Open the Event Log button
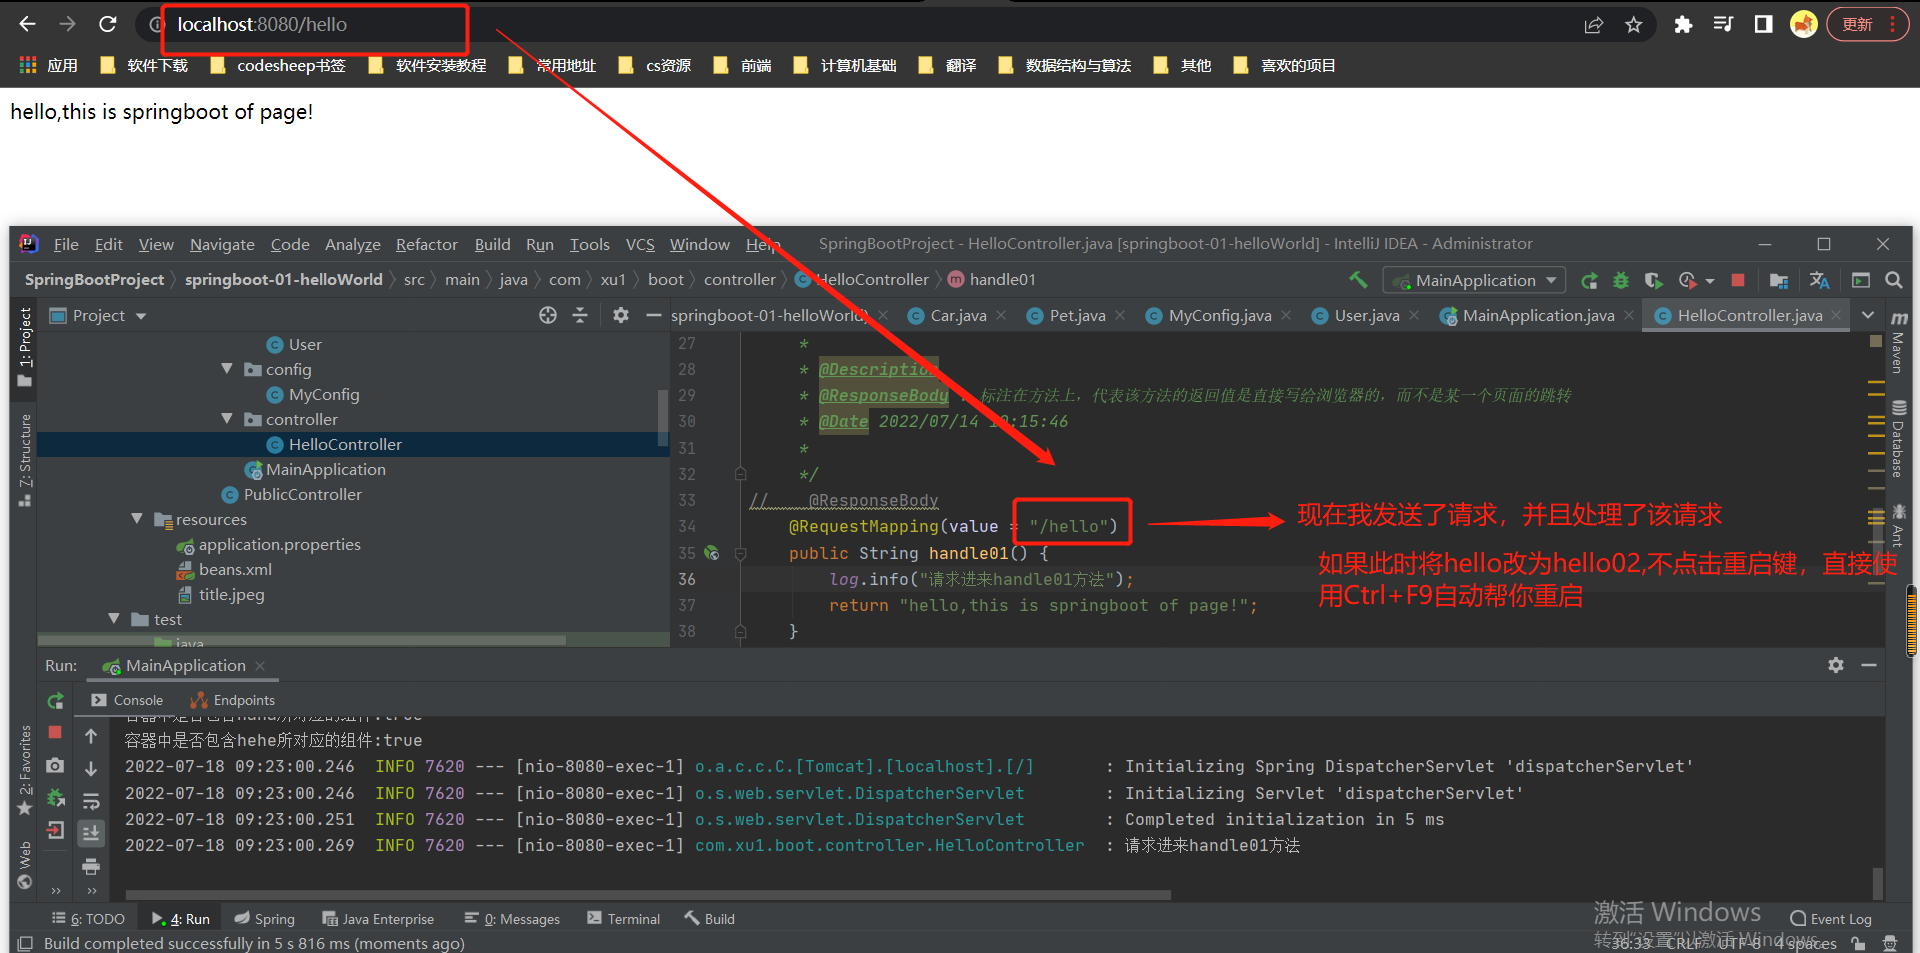 1831,919
